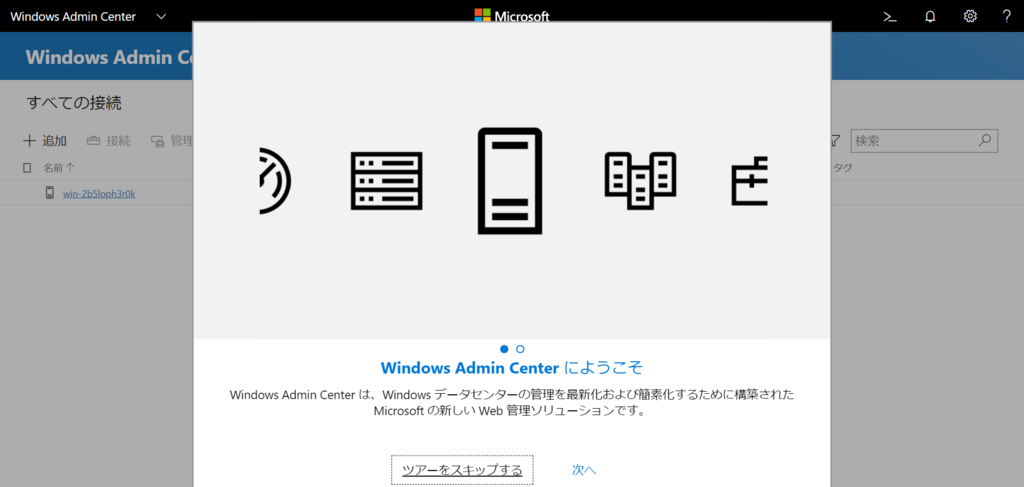
Task: Toggle the select-all checkbox in the header
Action: 27,168
